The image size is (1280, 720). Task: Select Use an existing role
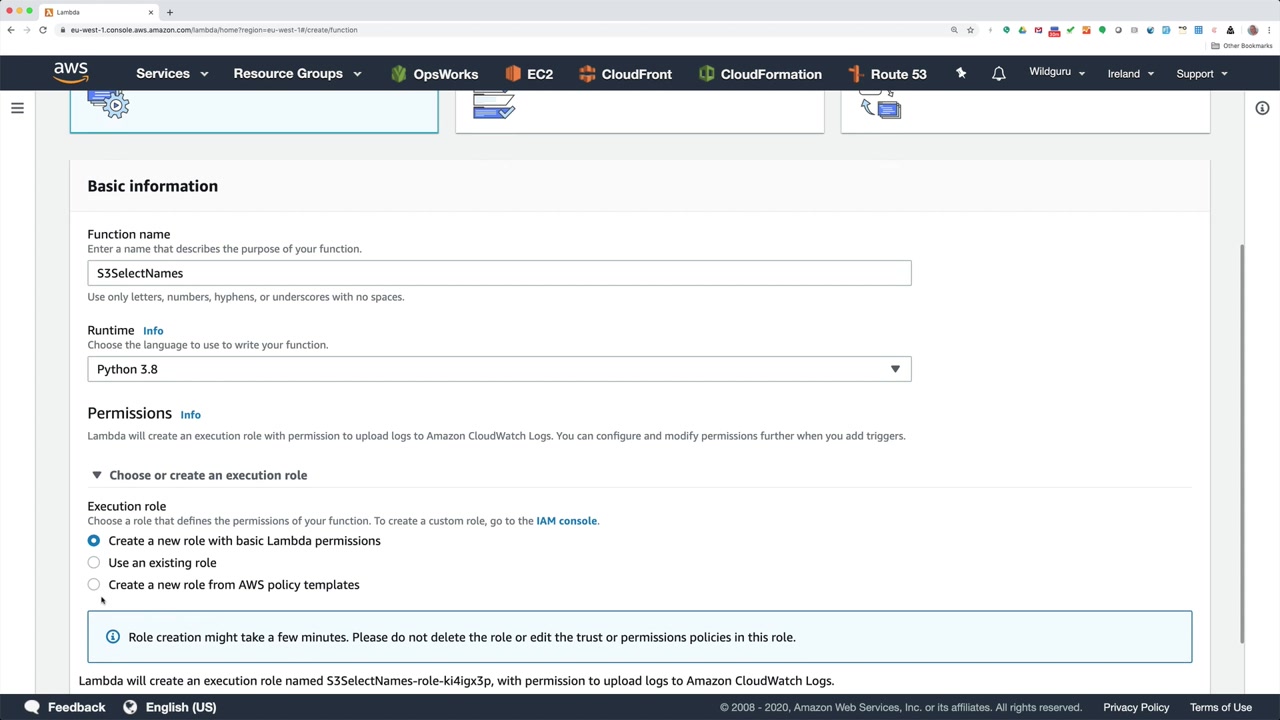tap(94, 563)
